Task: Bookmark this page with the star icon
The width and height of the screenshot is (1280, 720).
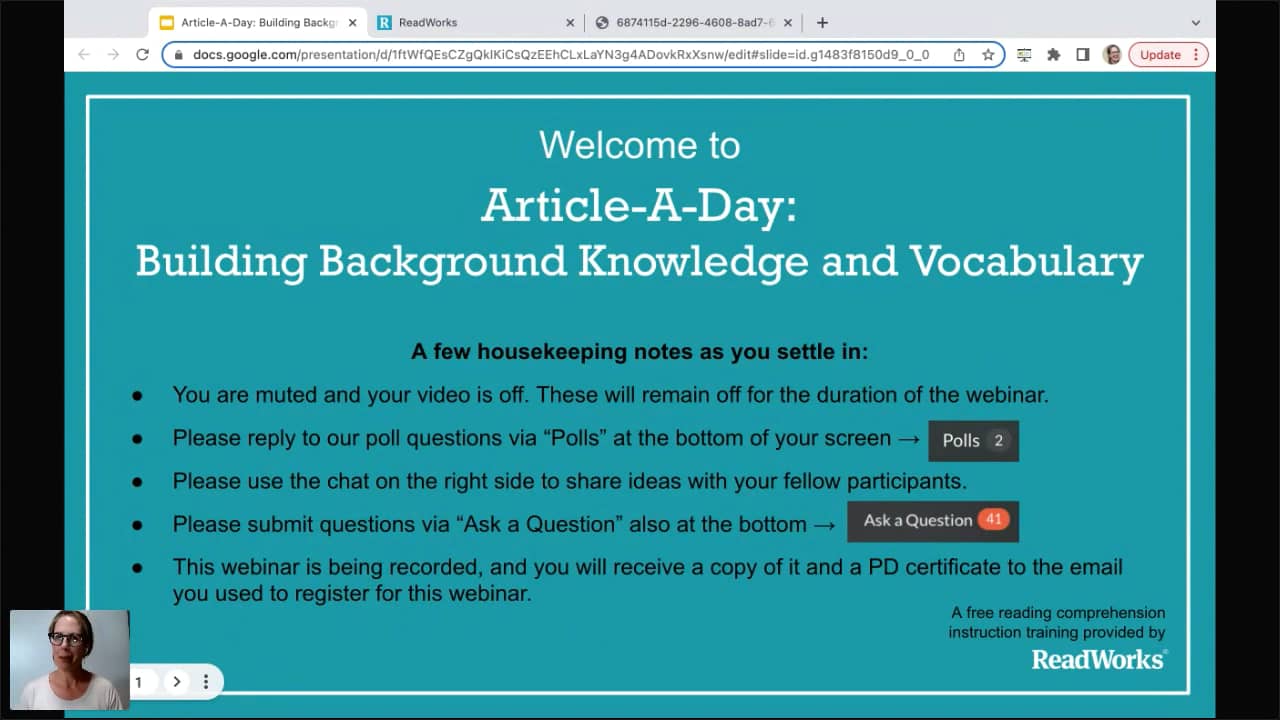Action: coord(988,55)
